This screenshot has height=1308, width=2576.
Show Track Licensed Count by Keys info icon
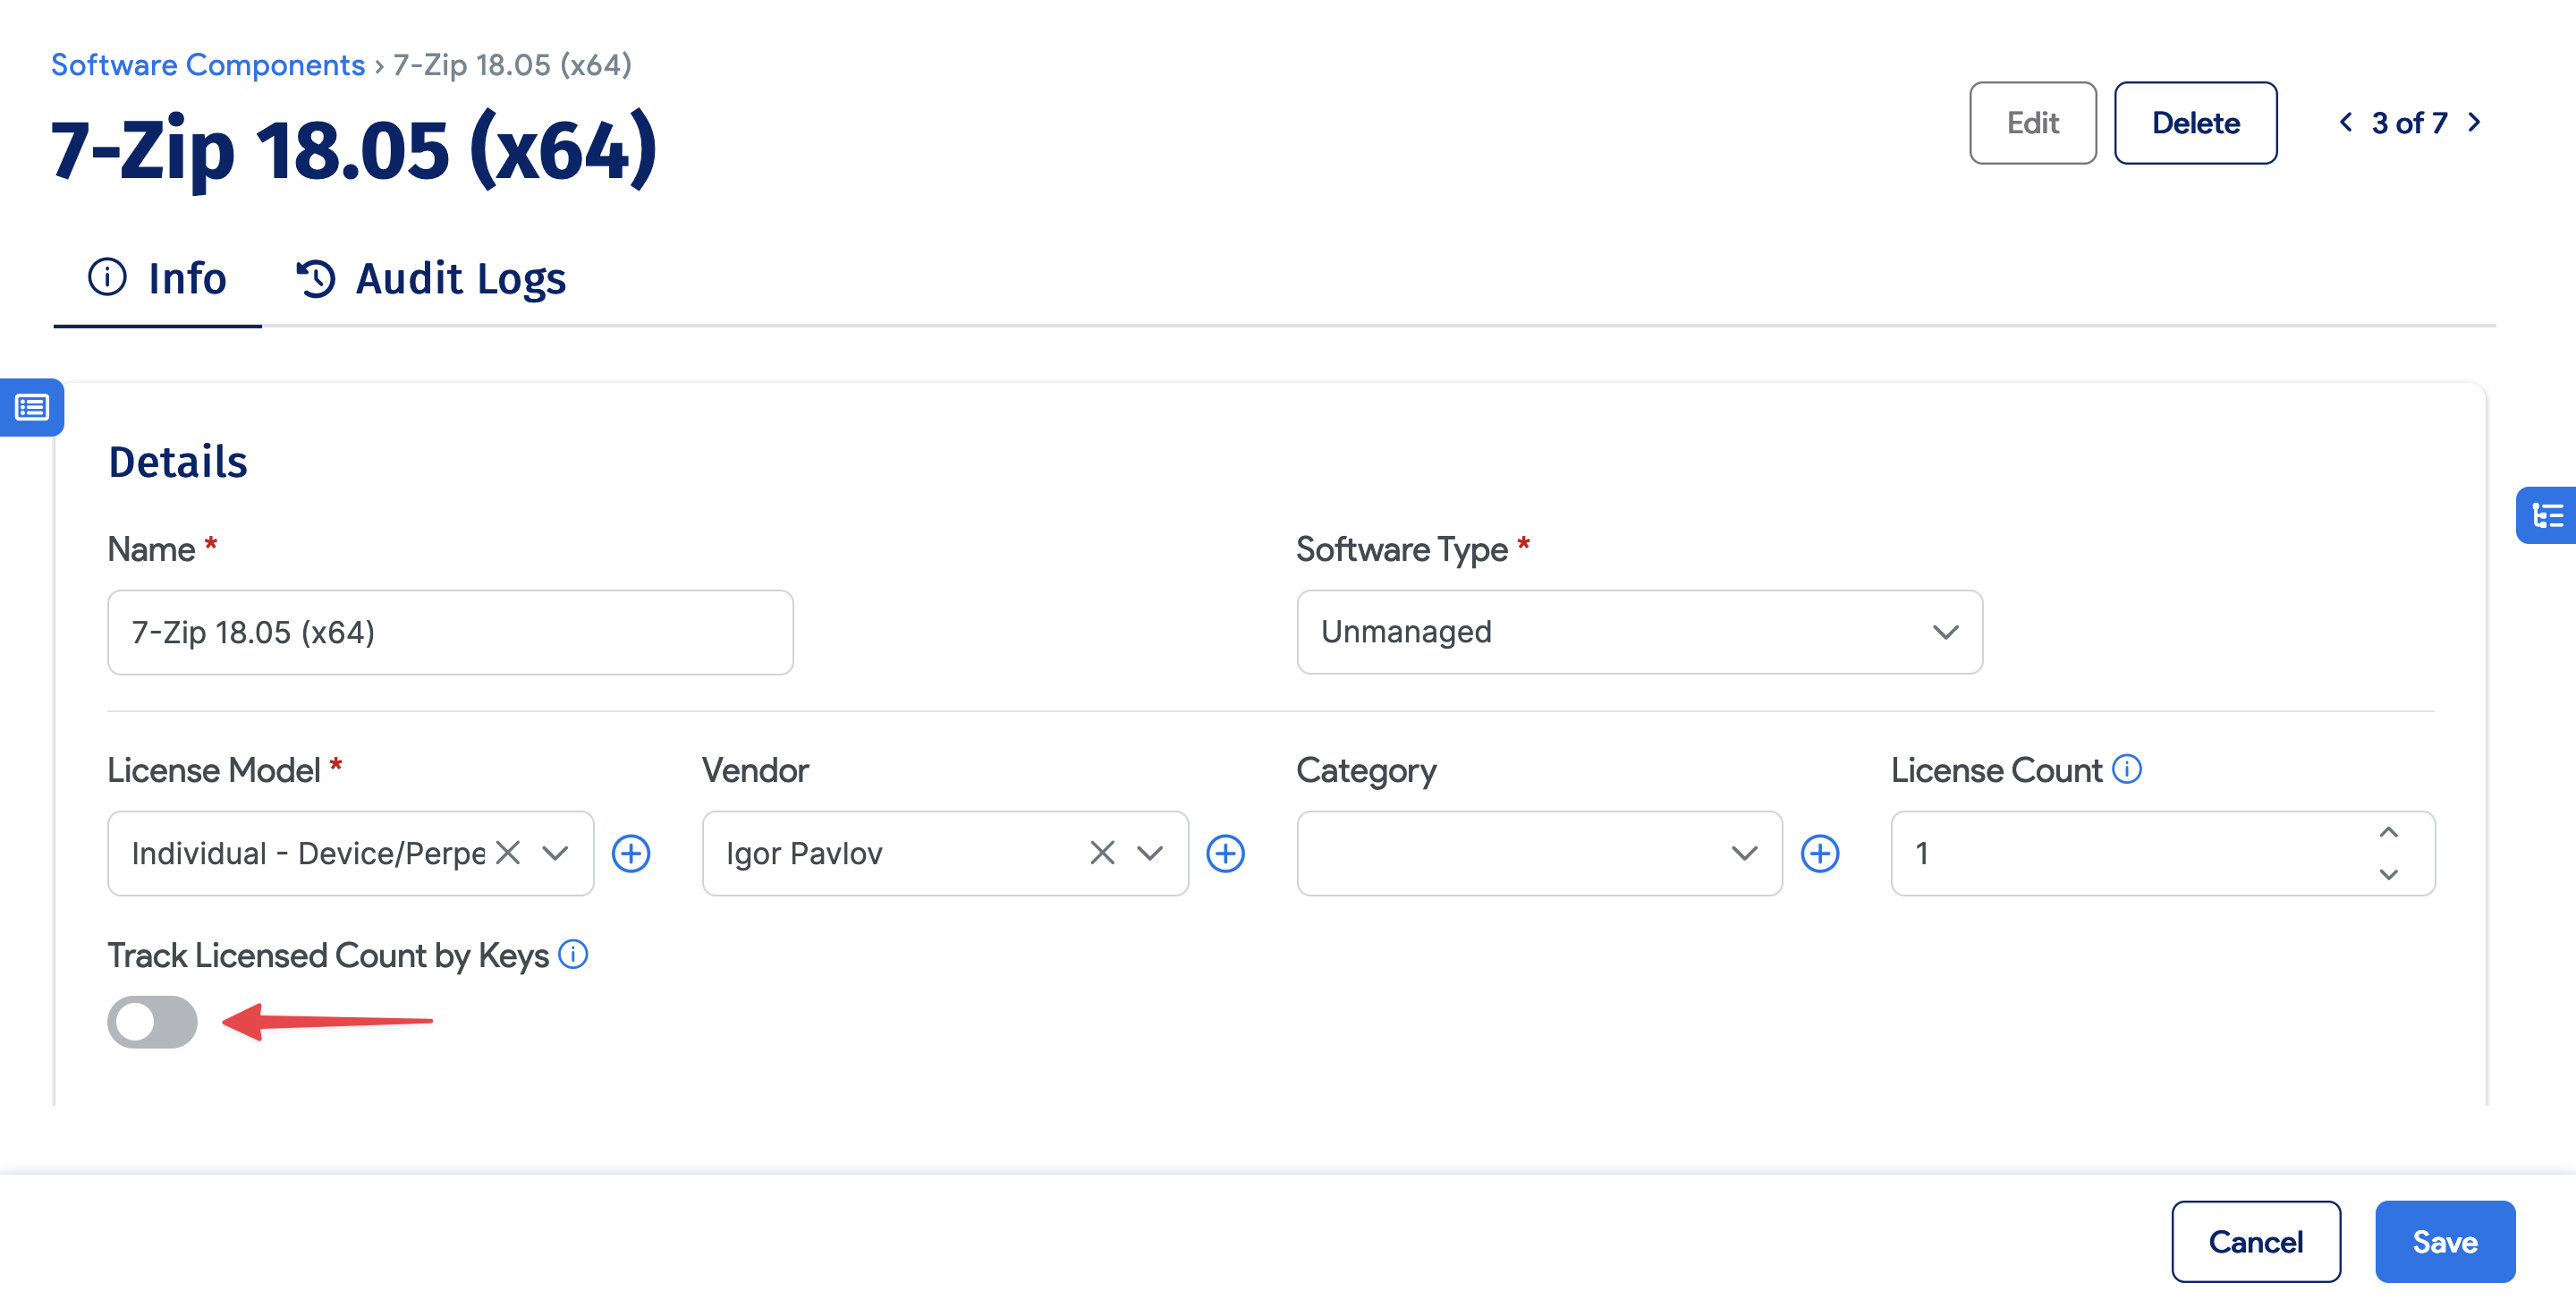click(573, 954)
